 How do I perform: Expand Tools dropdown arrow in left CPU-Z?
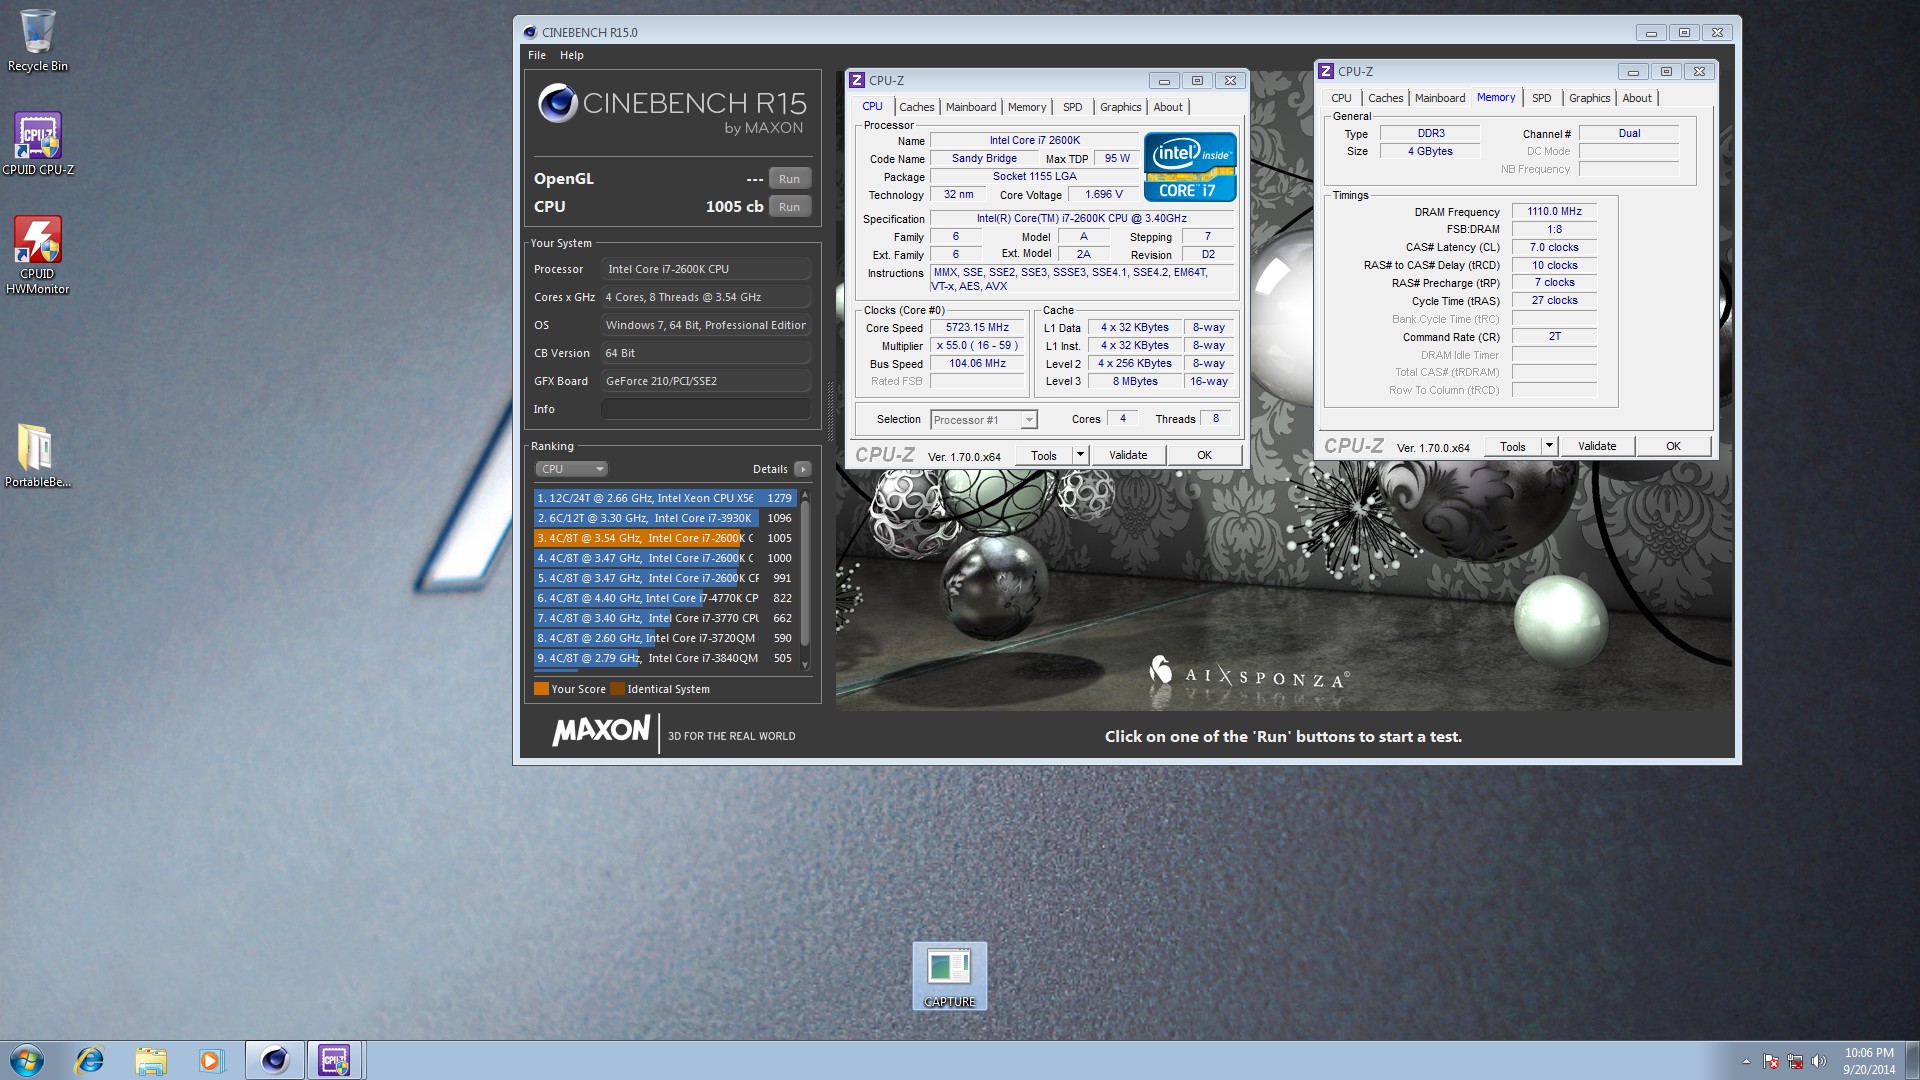coord(1080,455)
